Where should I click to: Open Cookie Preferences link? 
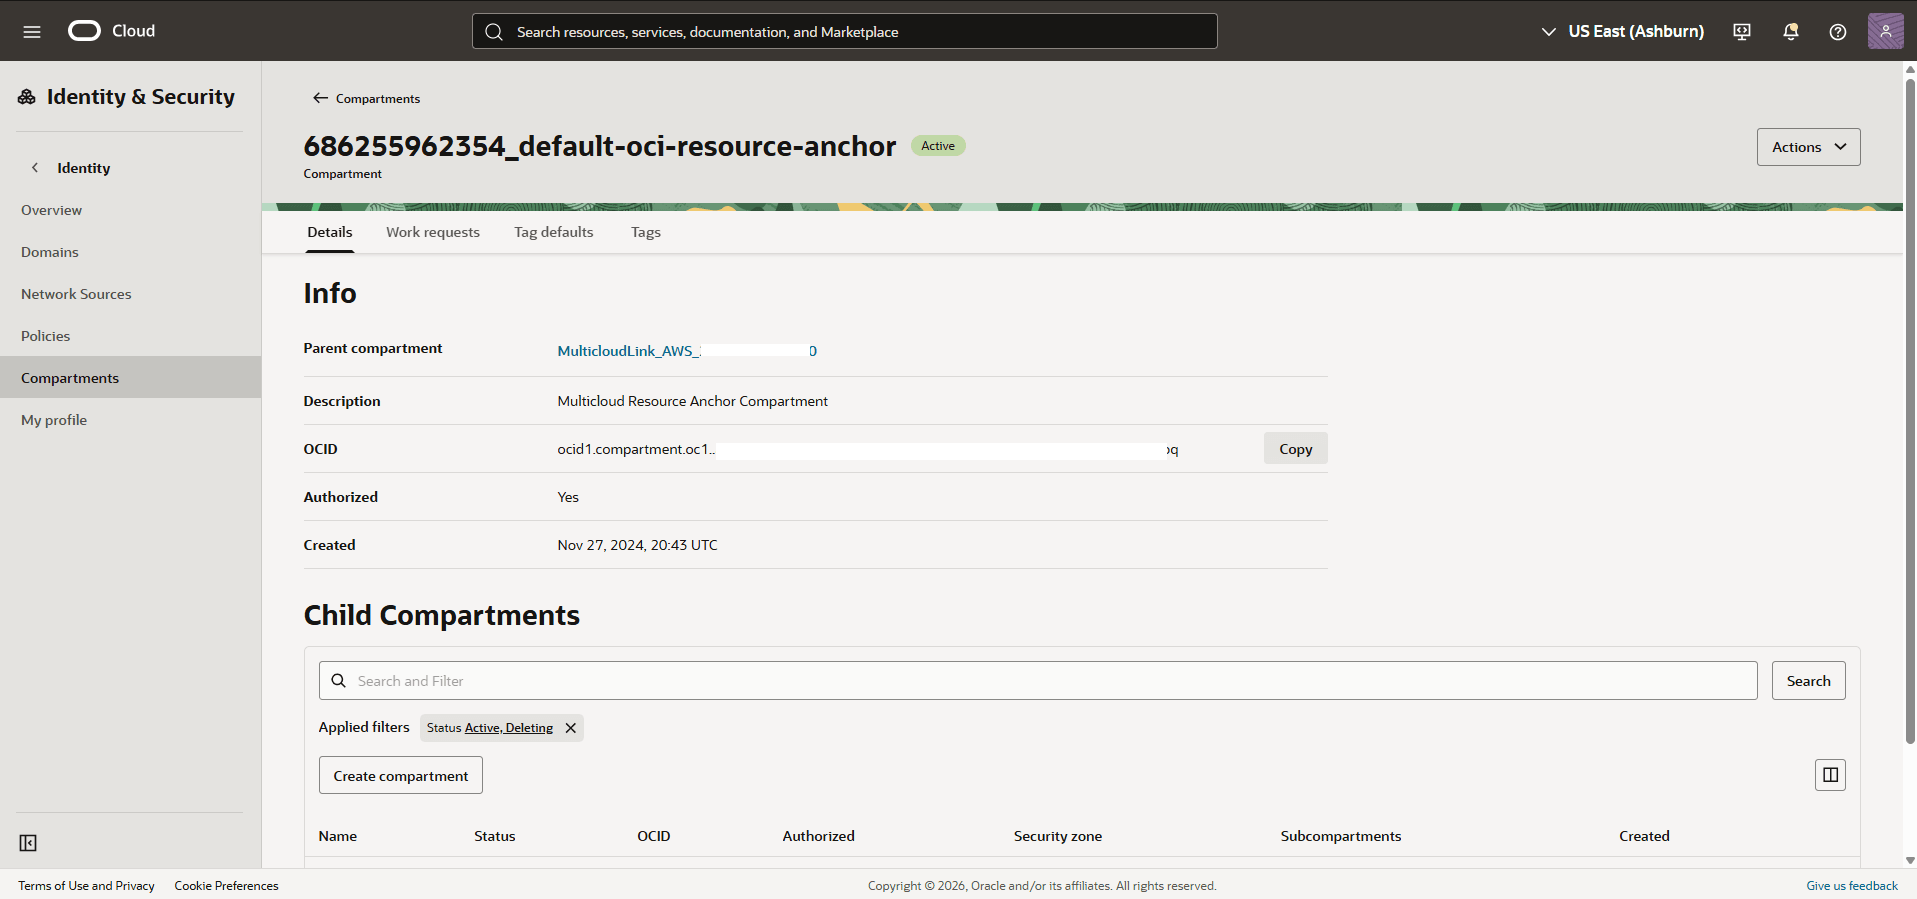[227, 886]
